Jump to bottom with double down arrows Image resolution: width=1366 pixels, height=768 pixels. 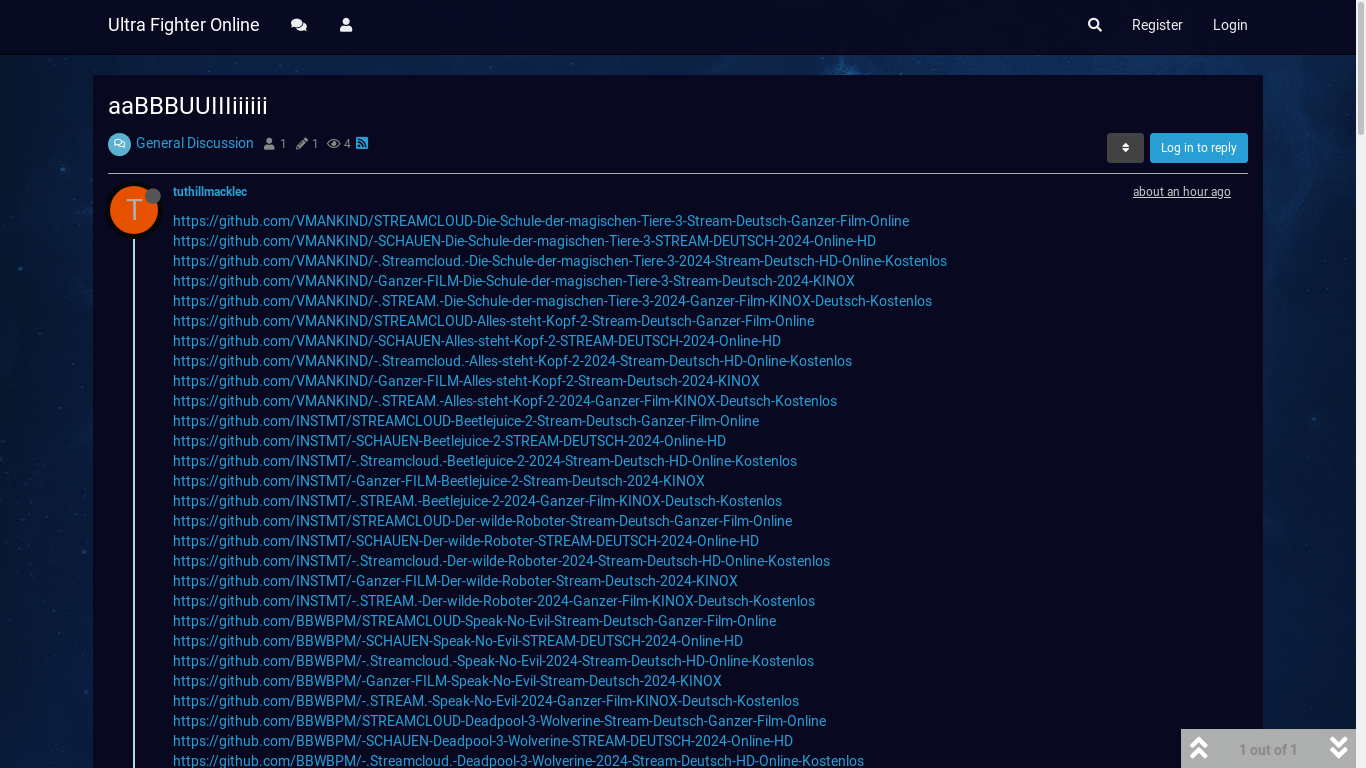coord(1339,748)
